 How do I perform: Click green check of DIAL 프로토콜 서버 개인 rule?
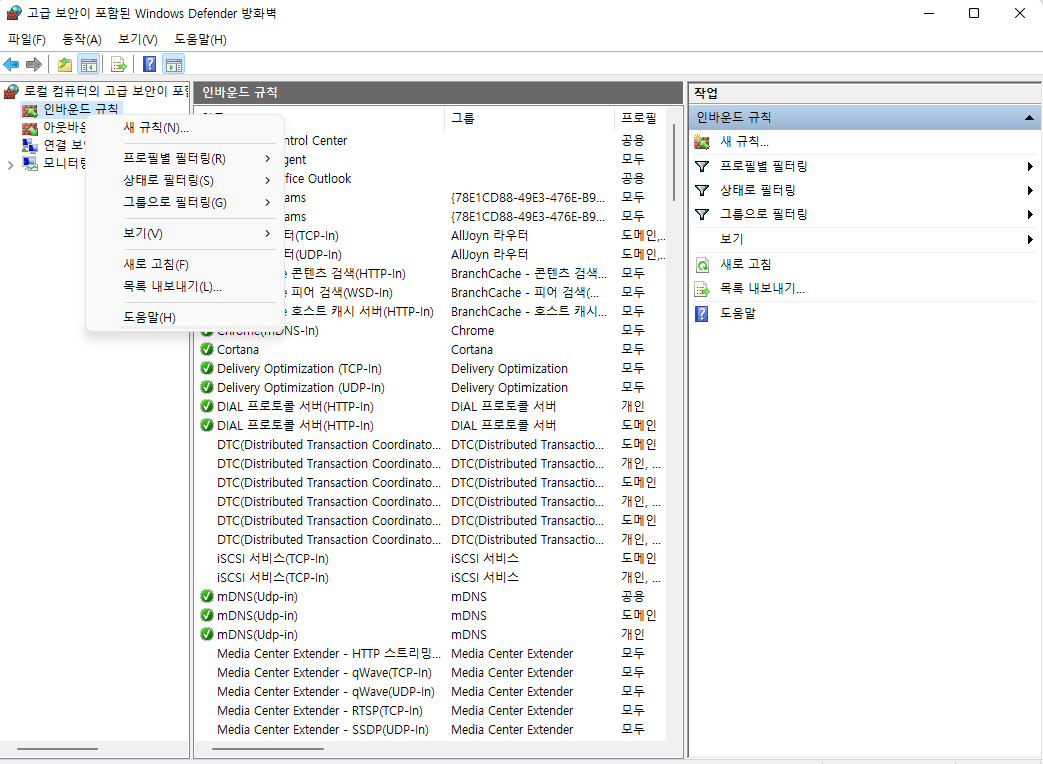pos(207,406)
